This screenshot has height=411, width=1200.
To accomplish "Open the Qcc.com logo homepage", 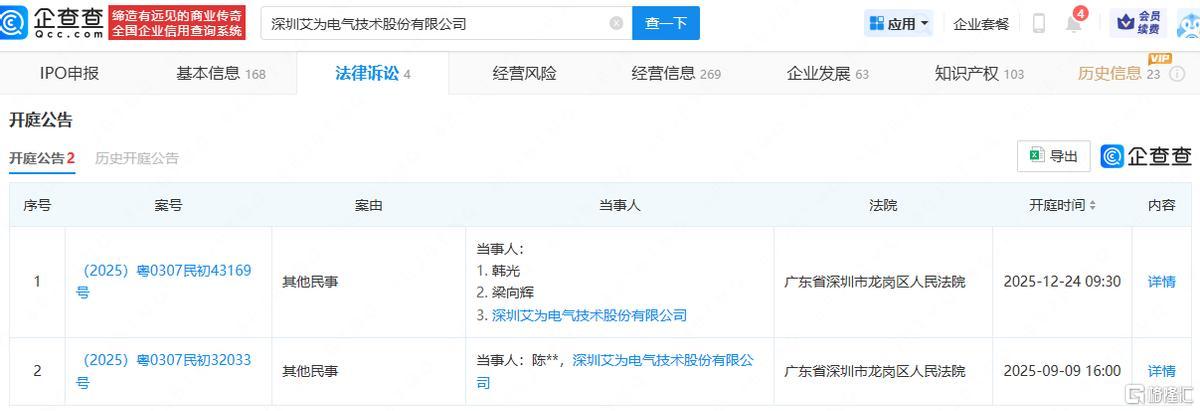I will tap(52, 22).
